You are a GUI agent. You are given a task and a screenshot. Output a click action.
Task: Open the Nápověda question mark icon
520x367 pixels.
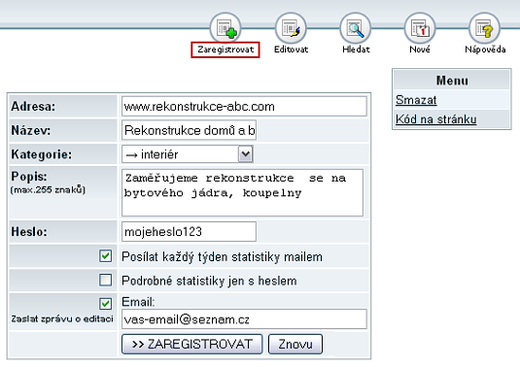484,28
